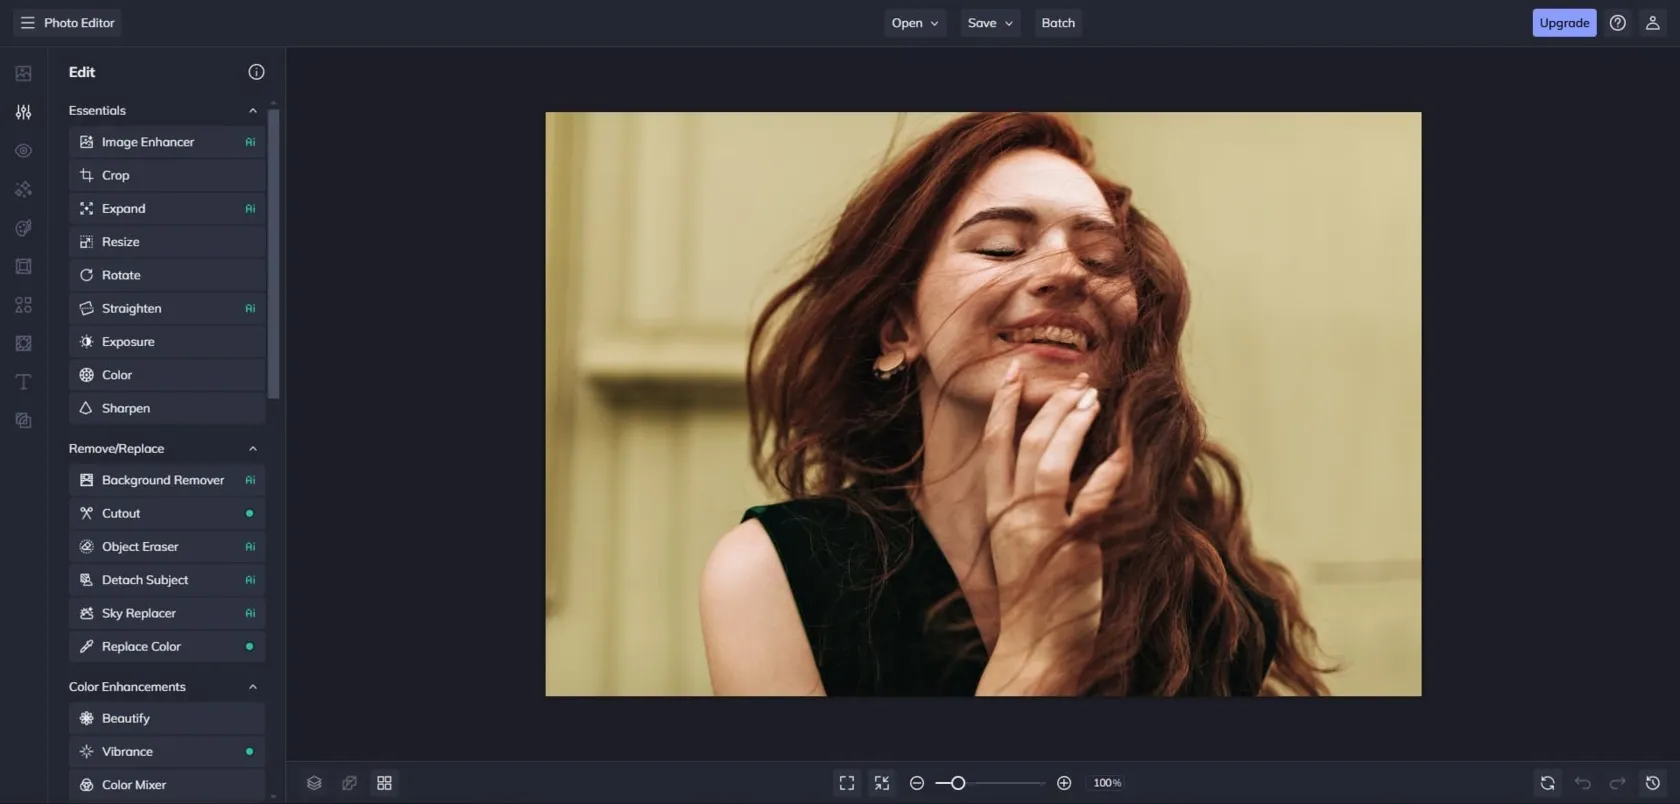Click the Batch button
1680x804 pixels.
tap(1057, 23)
